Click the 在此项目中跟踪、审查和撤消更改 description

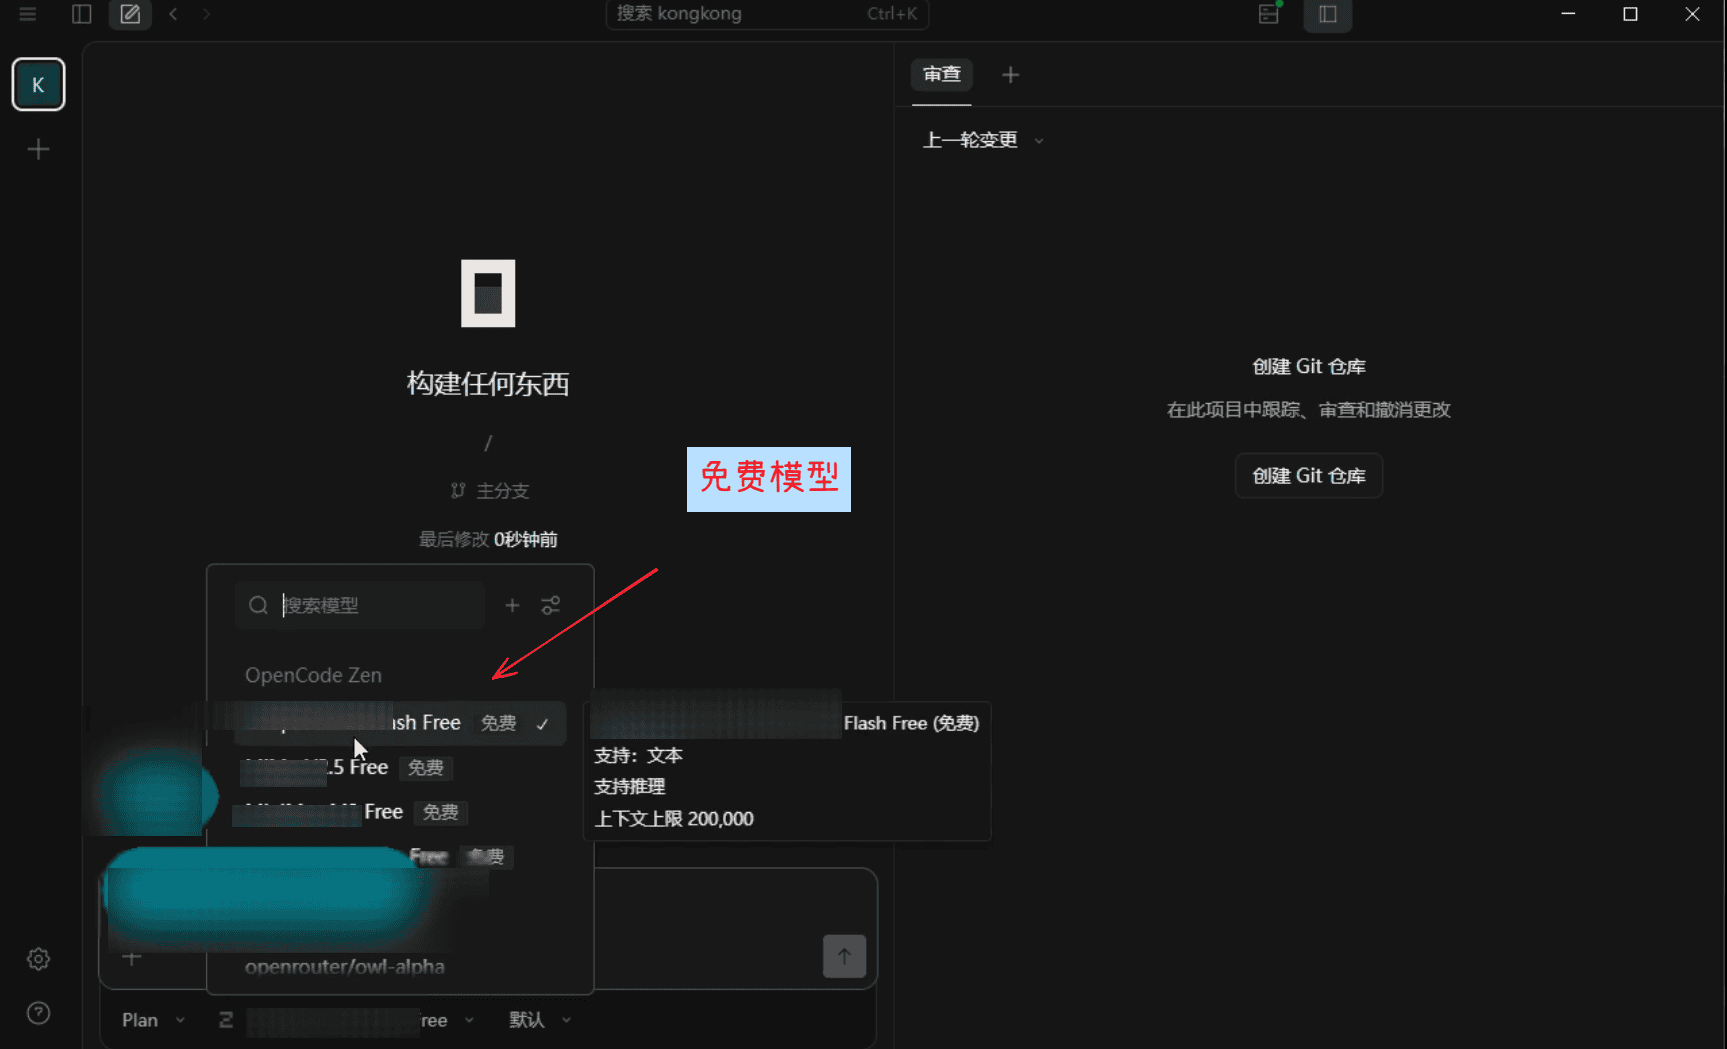tap(1309, 410)
